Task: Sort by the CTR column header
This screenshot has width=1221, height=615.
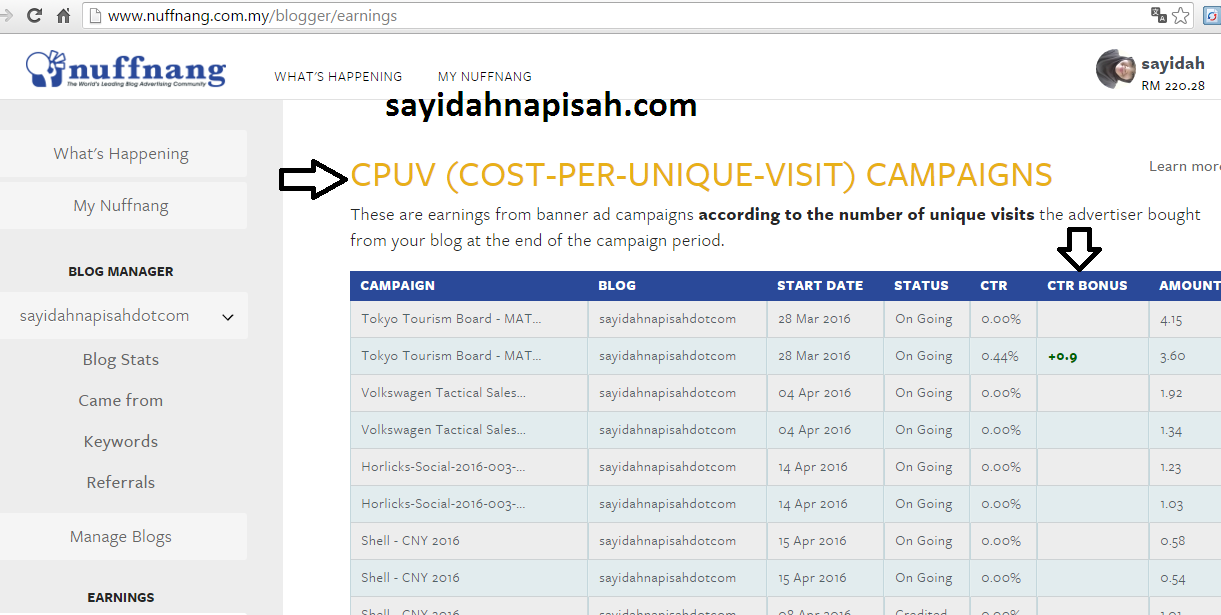Action: click(x=993, y=286)
